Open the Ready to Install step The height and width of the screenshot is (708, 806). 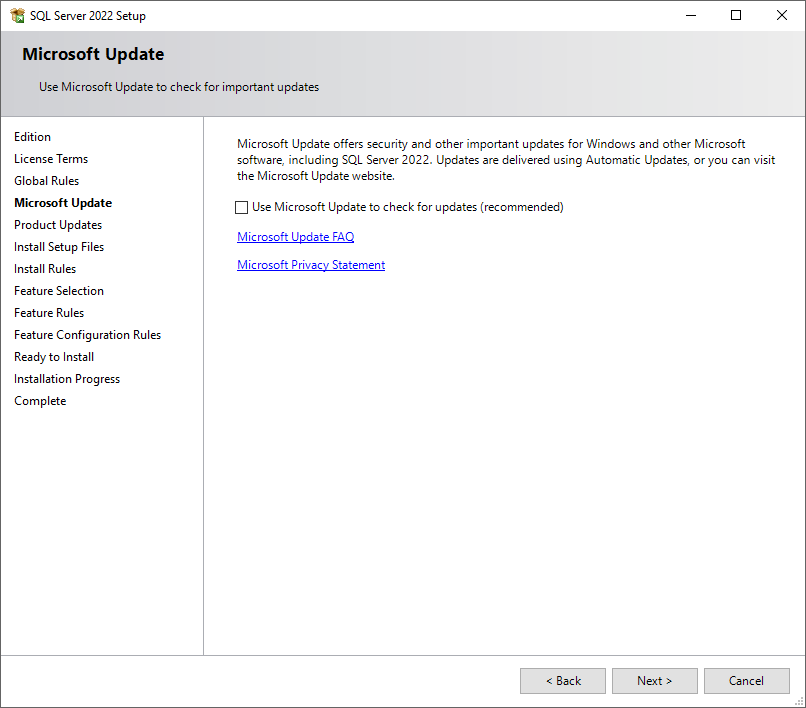point(53,356)
